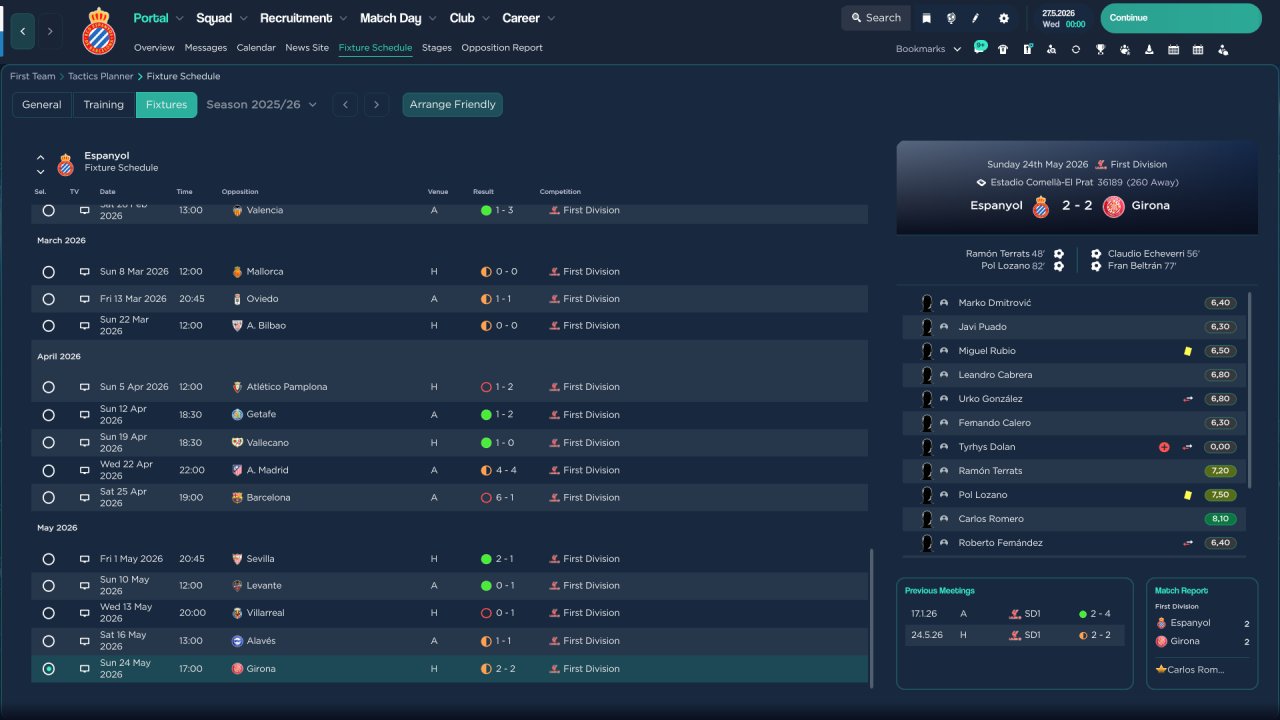Select the A. Bilbao fixture radio button
Image resolution: width=1280 pixels, height=720 pixels.
(x=48, y=326)
